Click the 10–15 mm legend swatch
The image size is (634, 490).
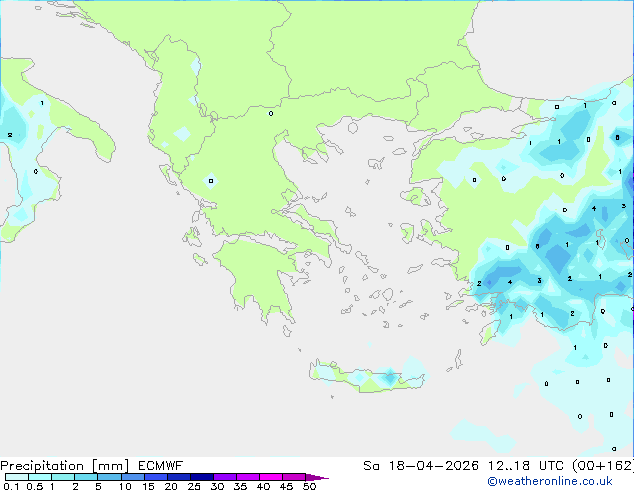tap(133, 477)
